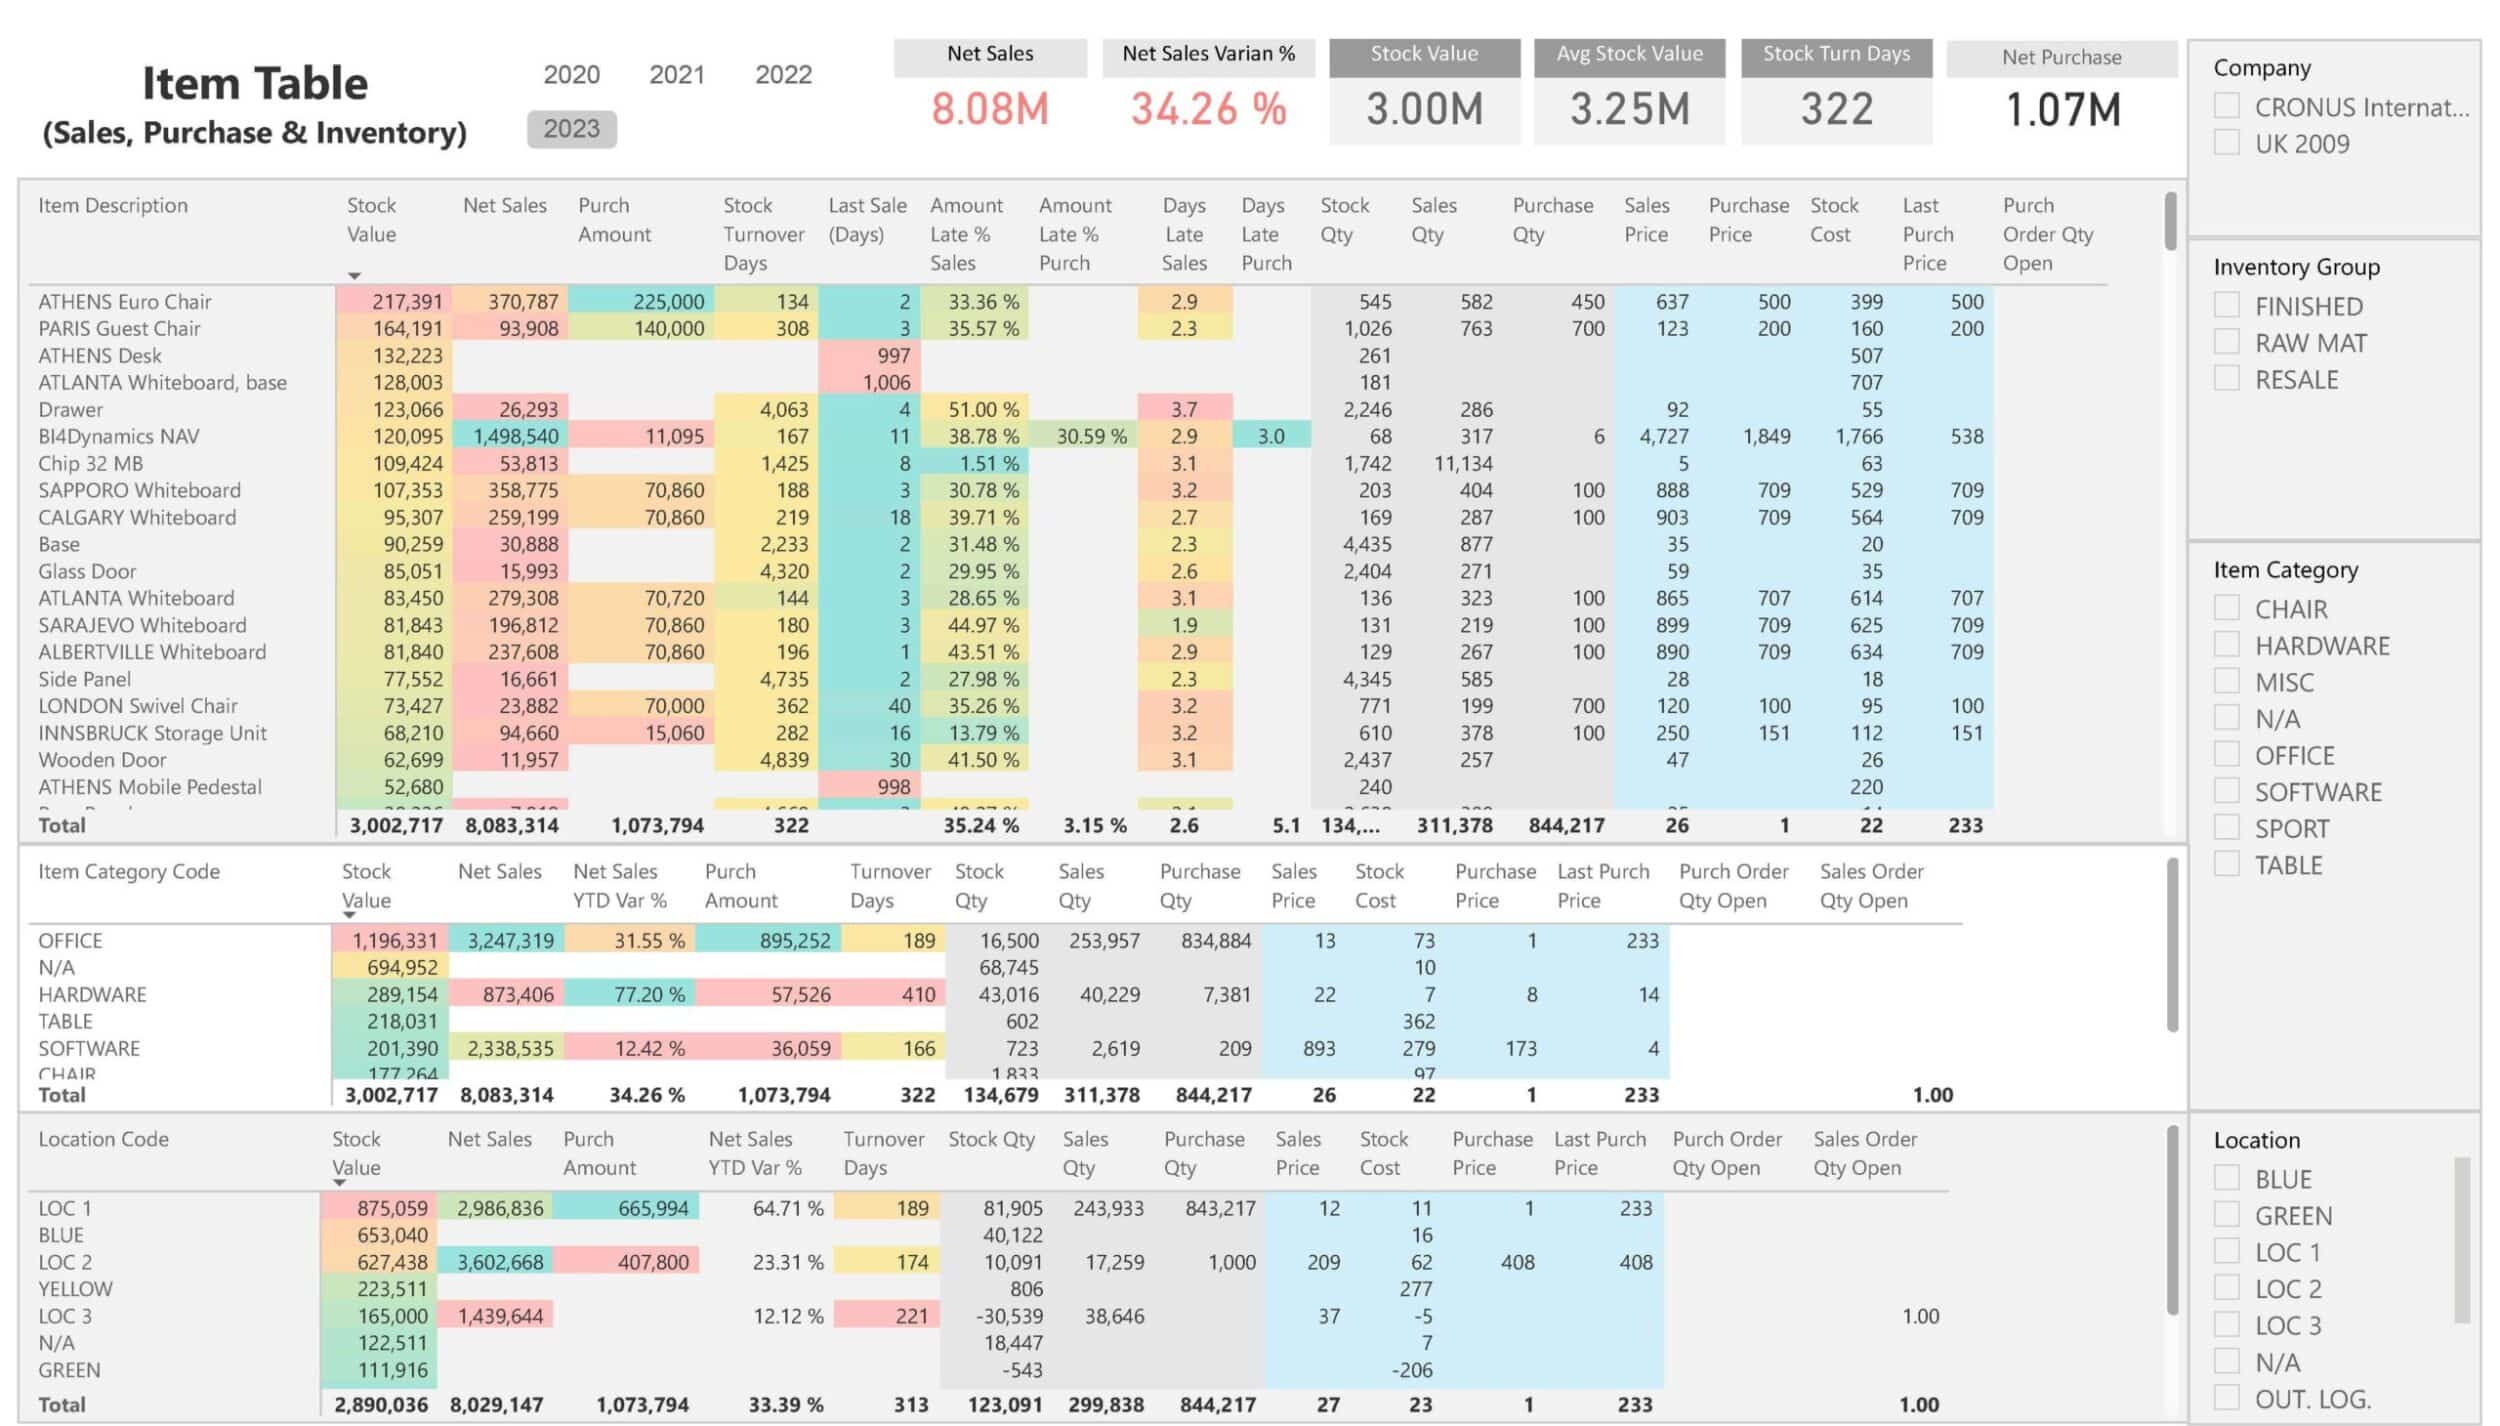This screenshot has width=2500, height=1426.
Task: Select the 2021 year slicer
Action: click(x=677, y=75)
